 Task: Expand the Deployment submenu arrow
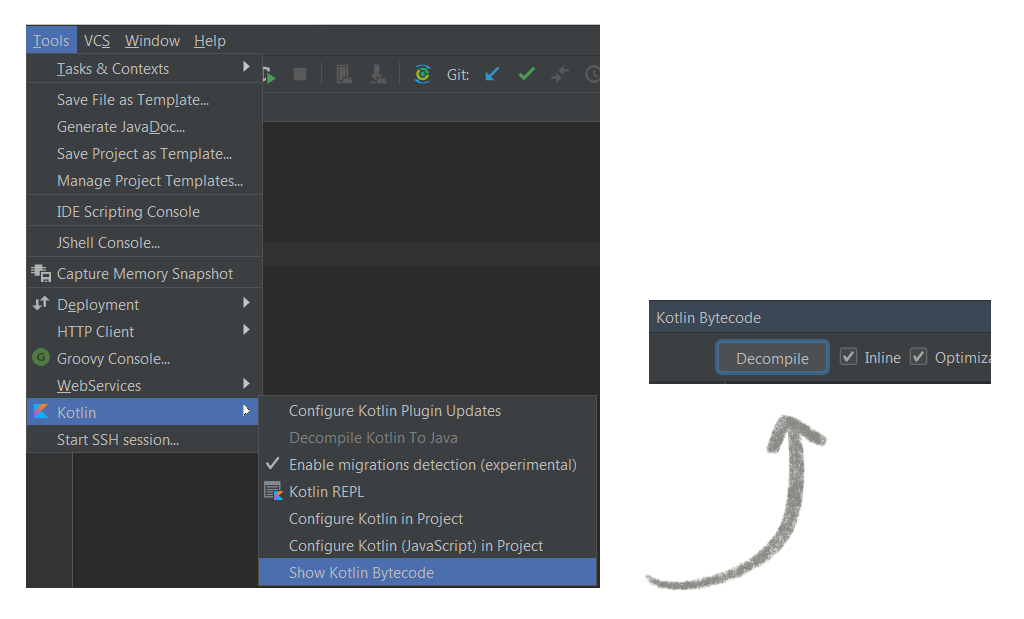tap(246, 302)
